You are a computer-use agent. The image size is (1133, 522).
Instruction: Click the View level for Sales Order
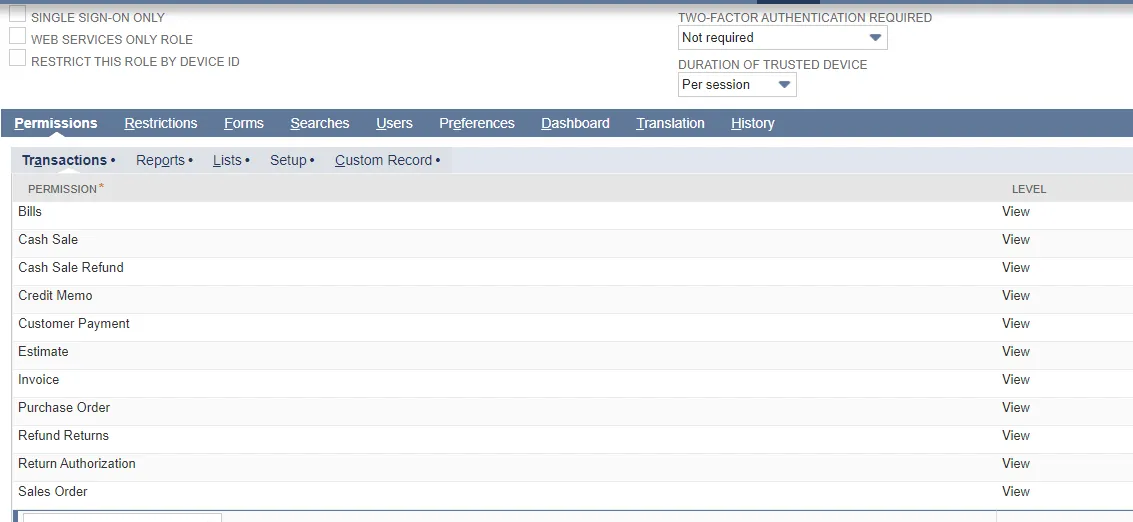coord(1015,492)
